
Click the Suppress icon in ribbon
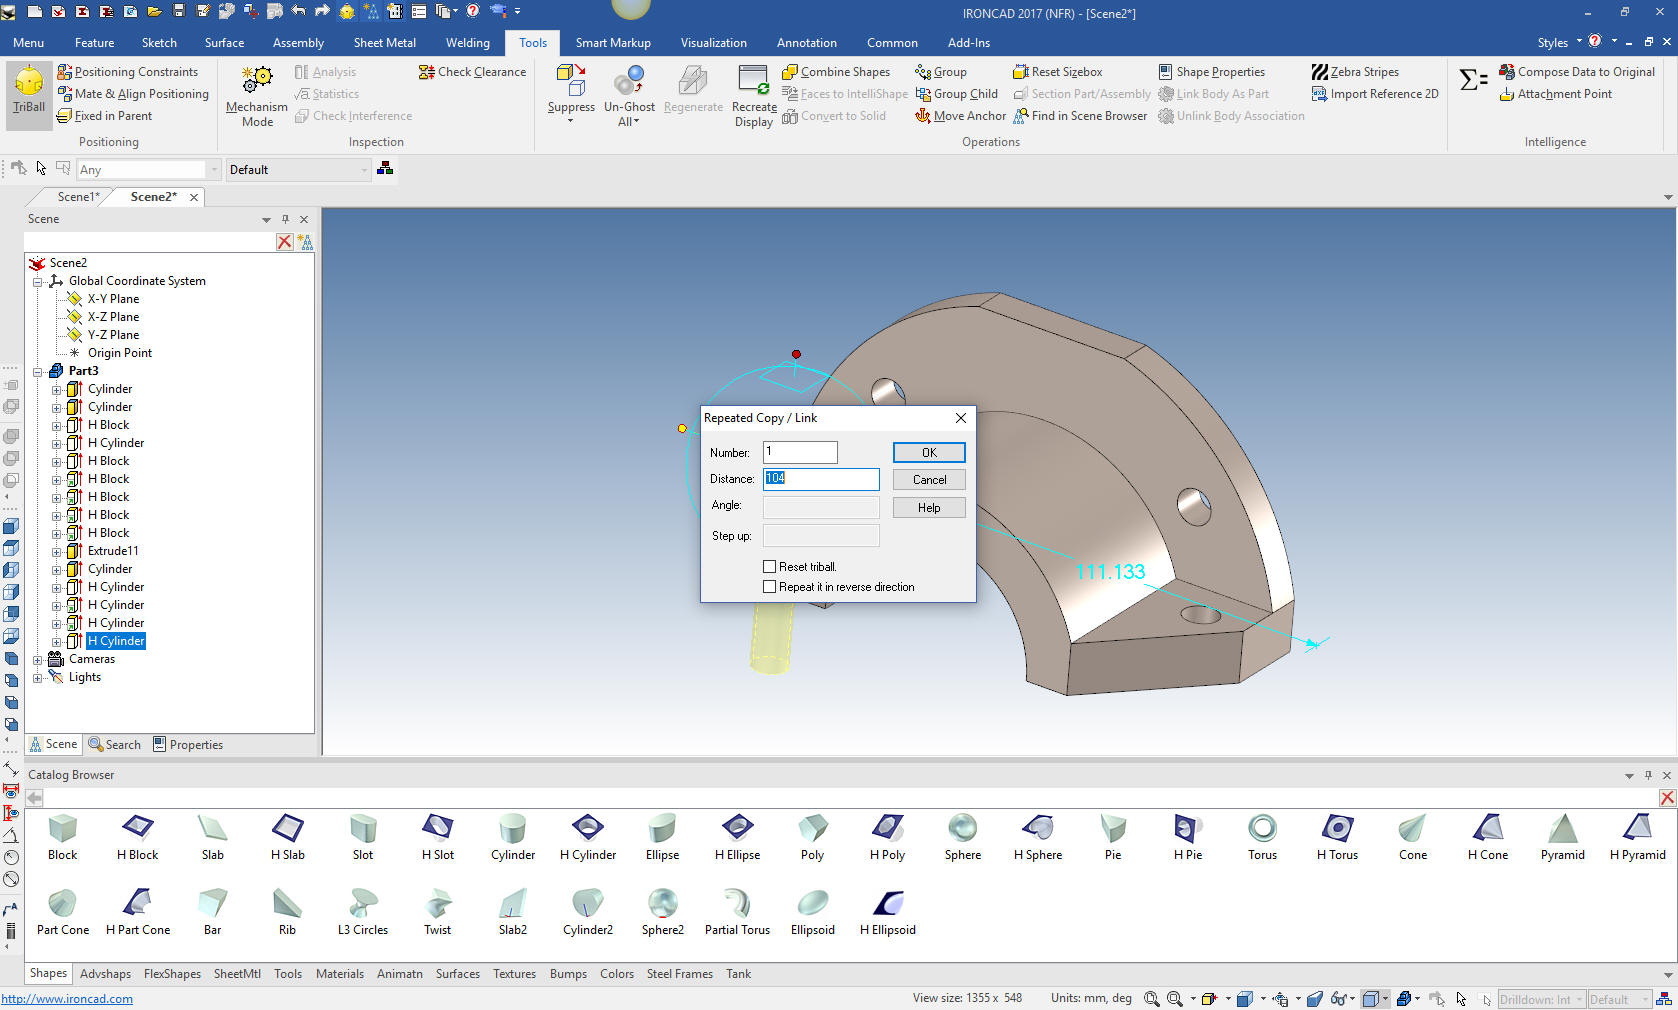click(x=570, y=80)
